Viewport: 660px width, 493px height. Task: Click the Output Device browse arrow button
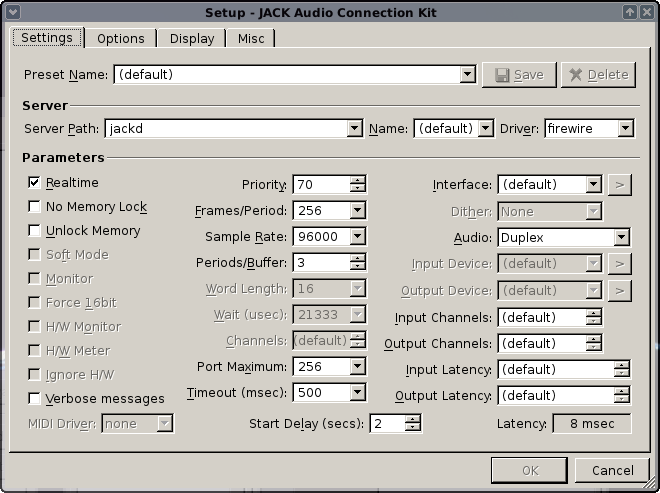pos(620,290)
